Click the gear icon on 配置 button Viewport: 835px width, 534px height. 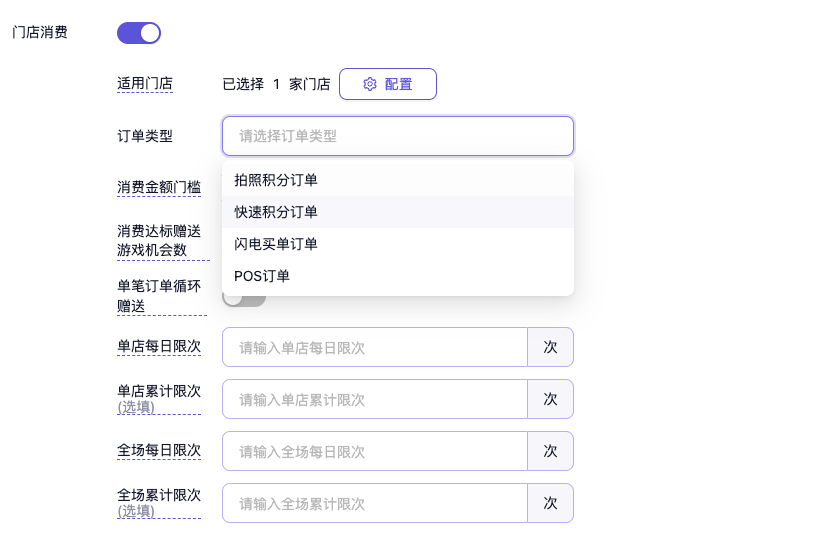coord(369,84)
